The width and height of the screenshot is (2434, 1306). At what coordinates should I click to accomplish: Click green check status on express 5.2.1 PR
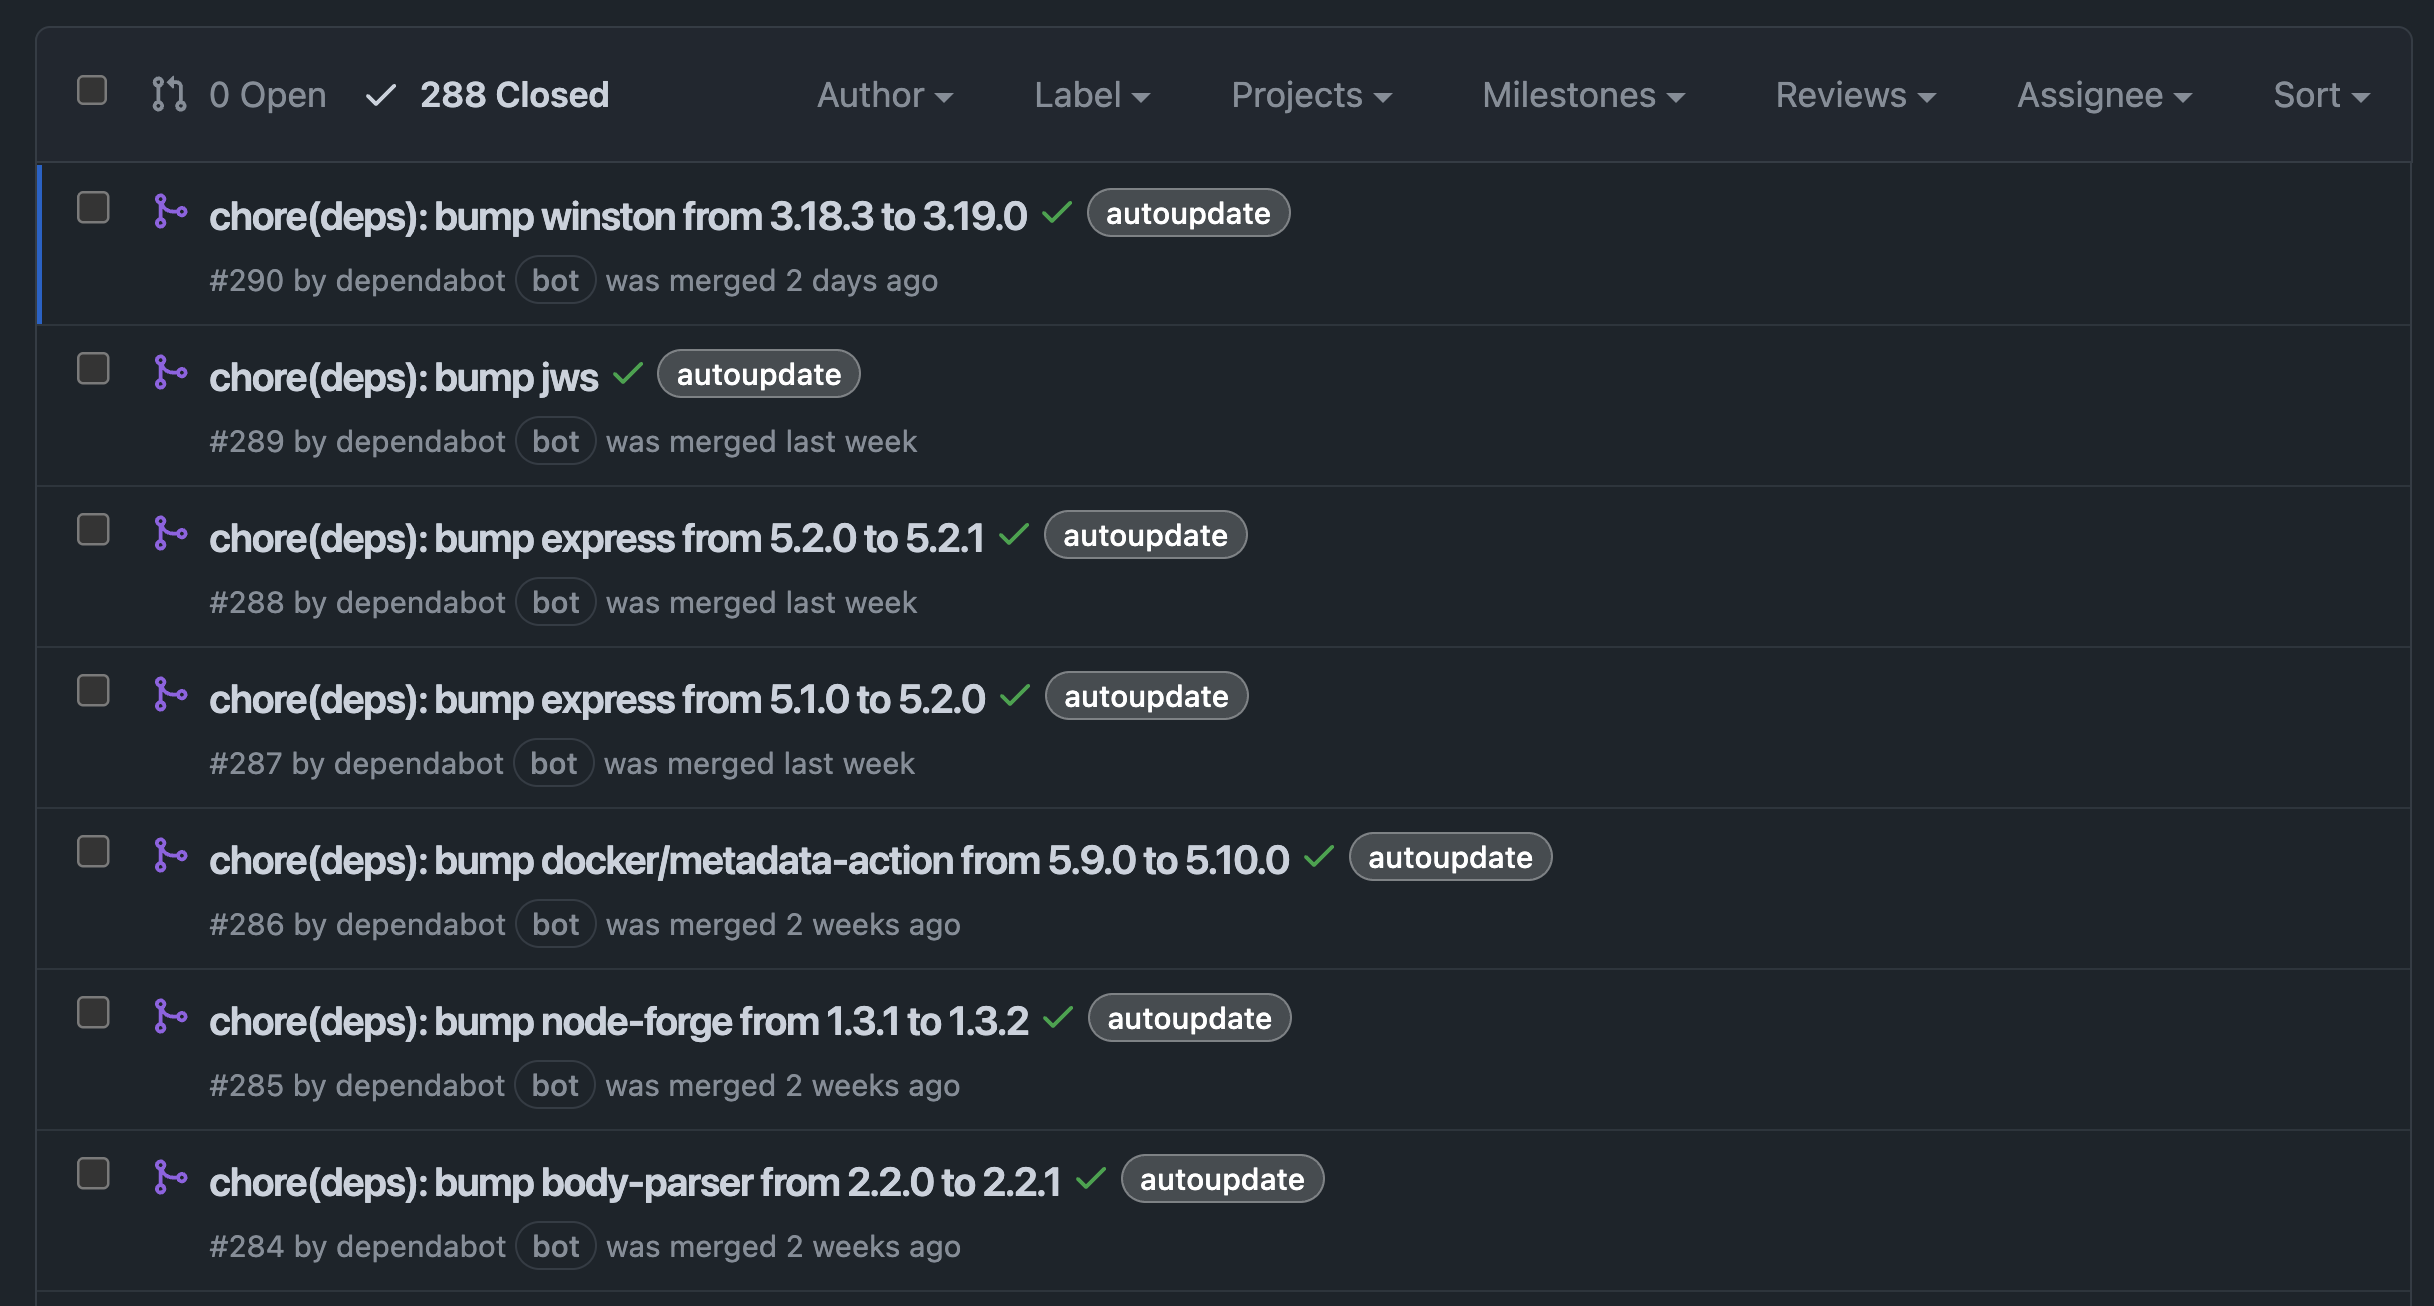coord(1014,535)
